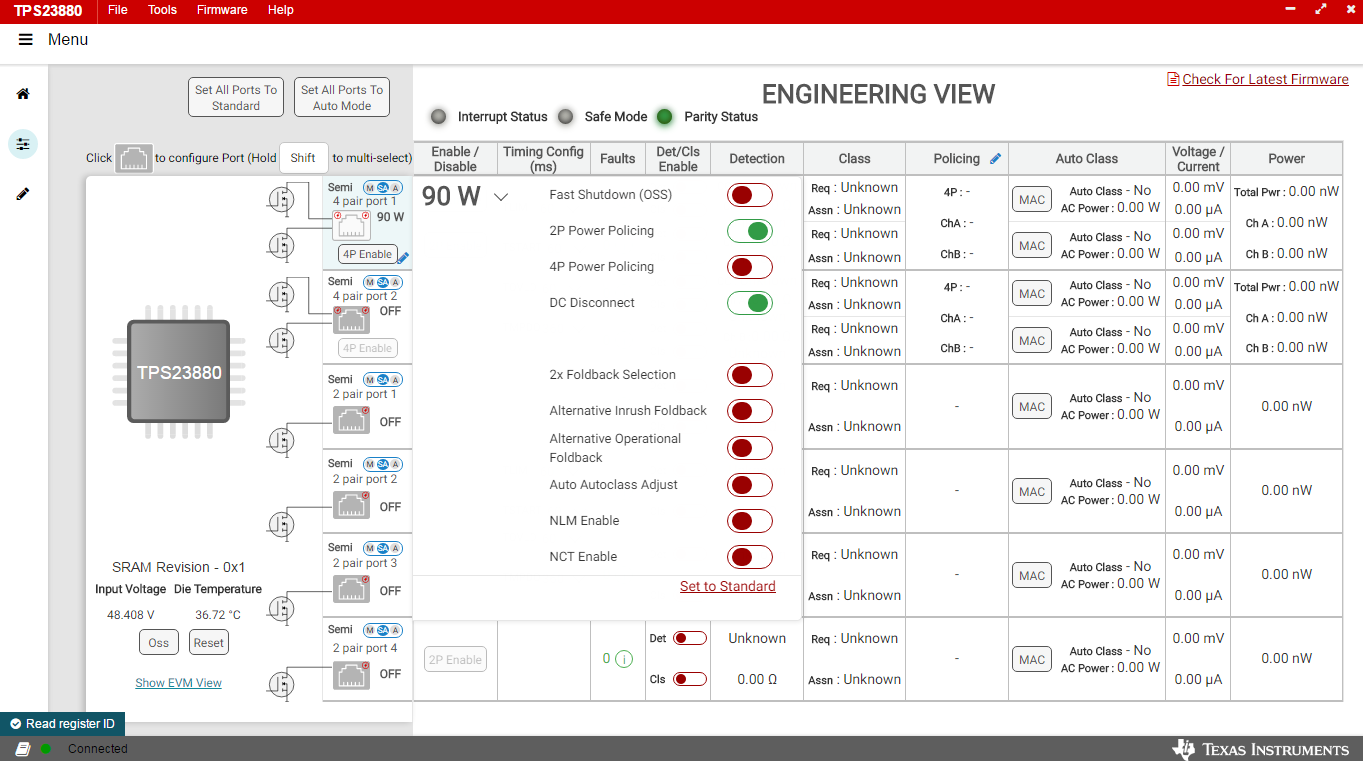
Task: Enable Alternative Inrush Foldback
Action: pos(750,411)
